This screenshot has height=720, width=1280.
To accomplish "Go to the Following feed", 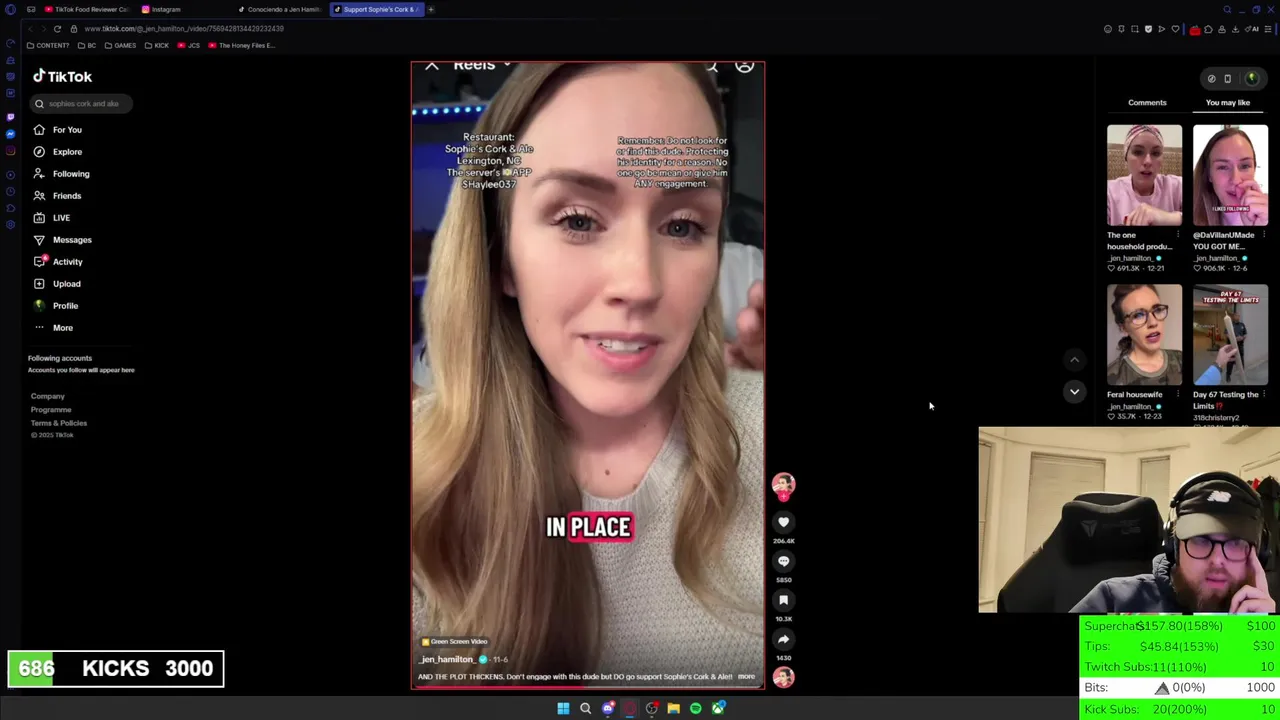I will coord(61,174).
